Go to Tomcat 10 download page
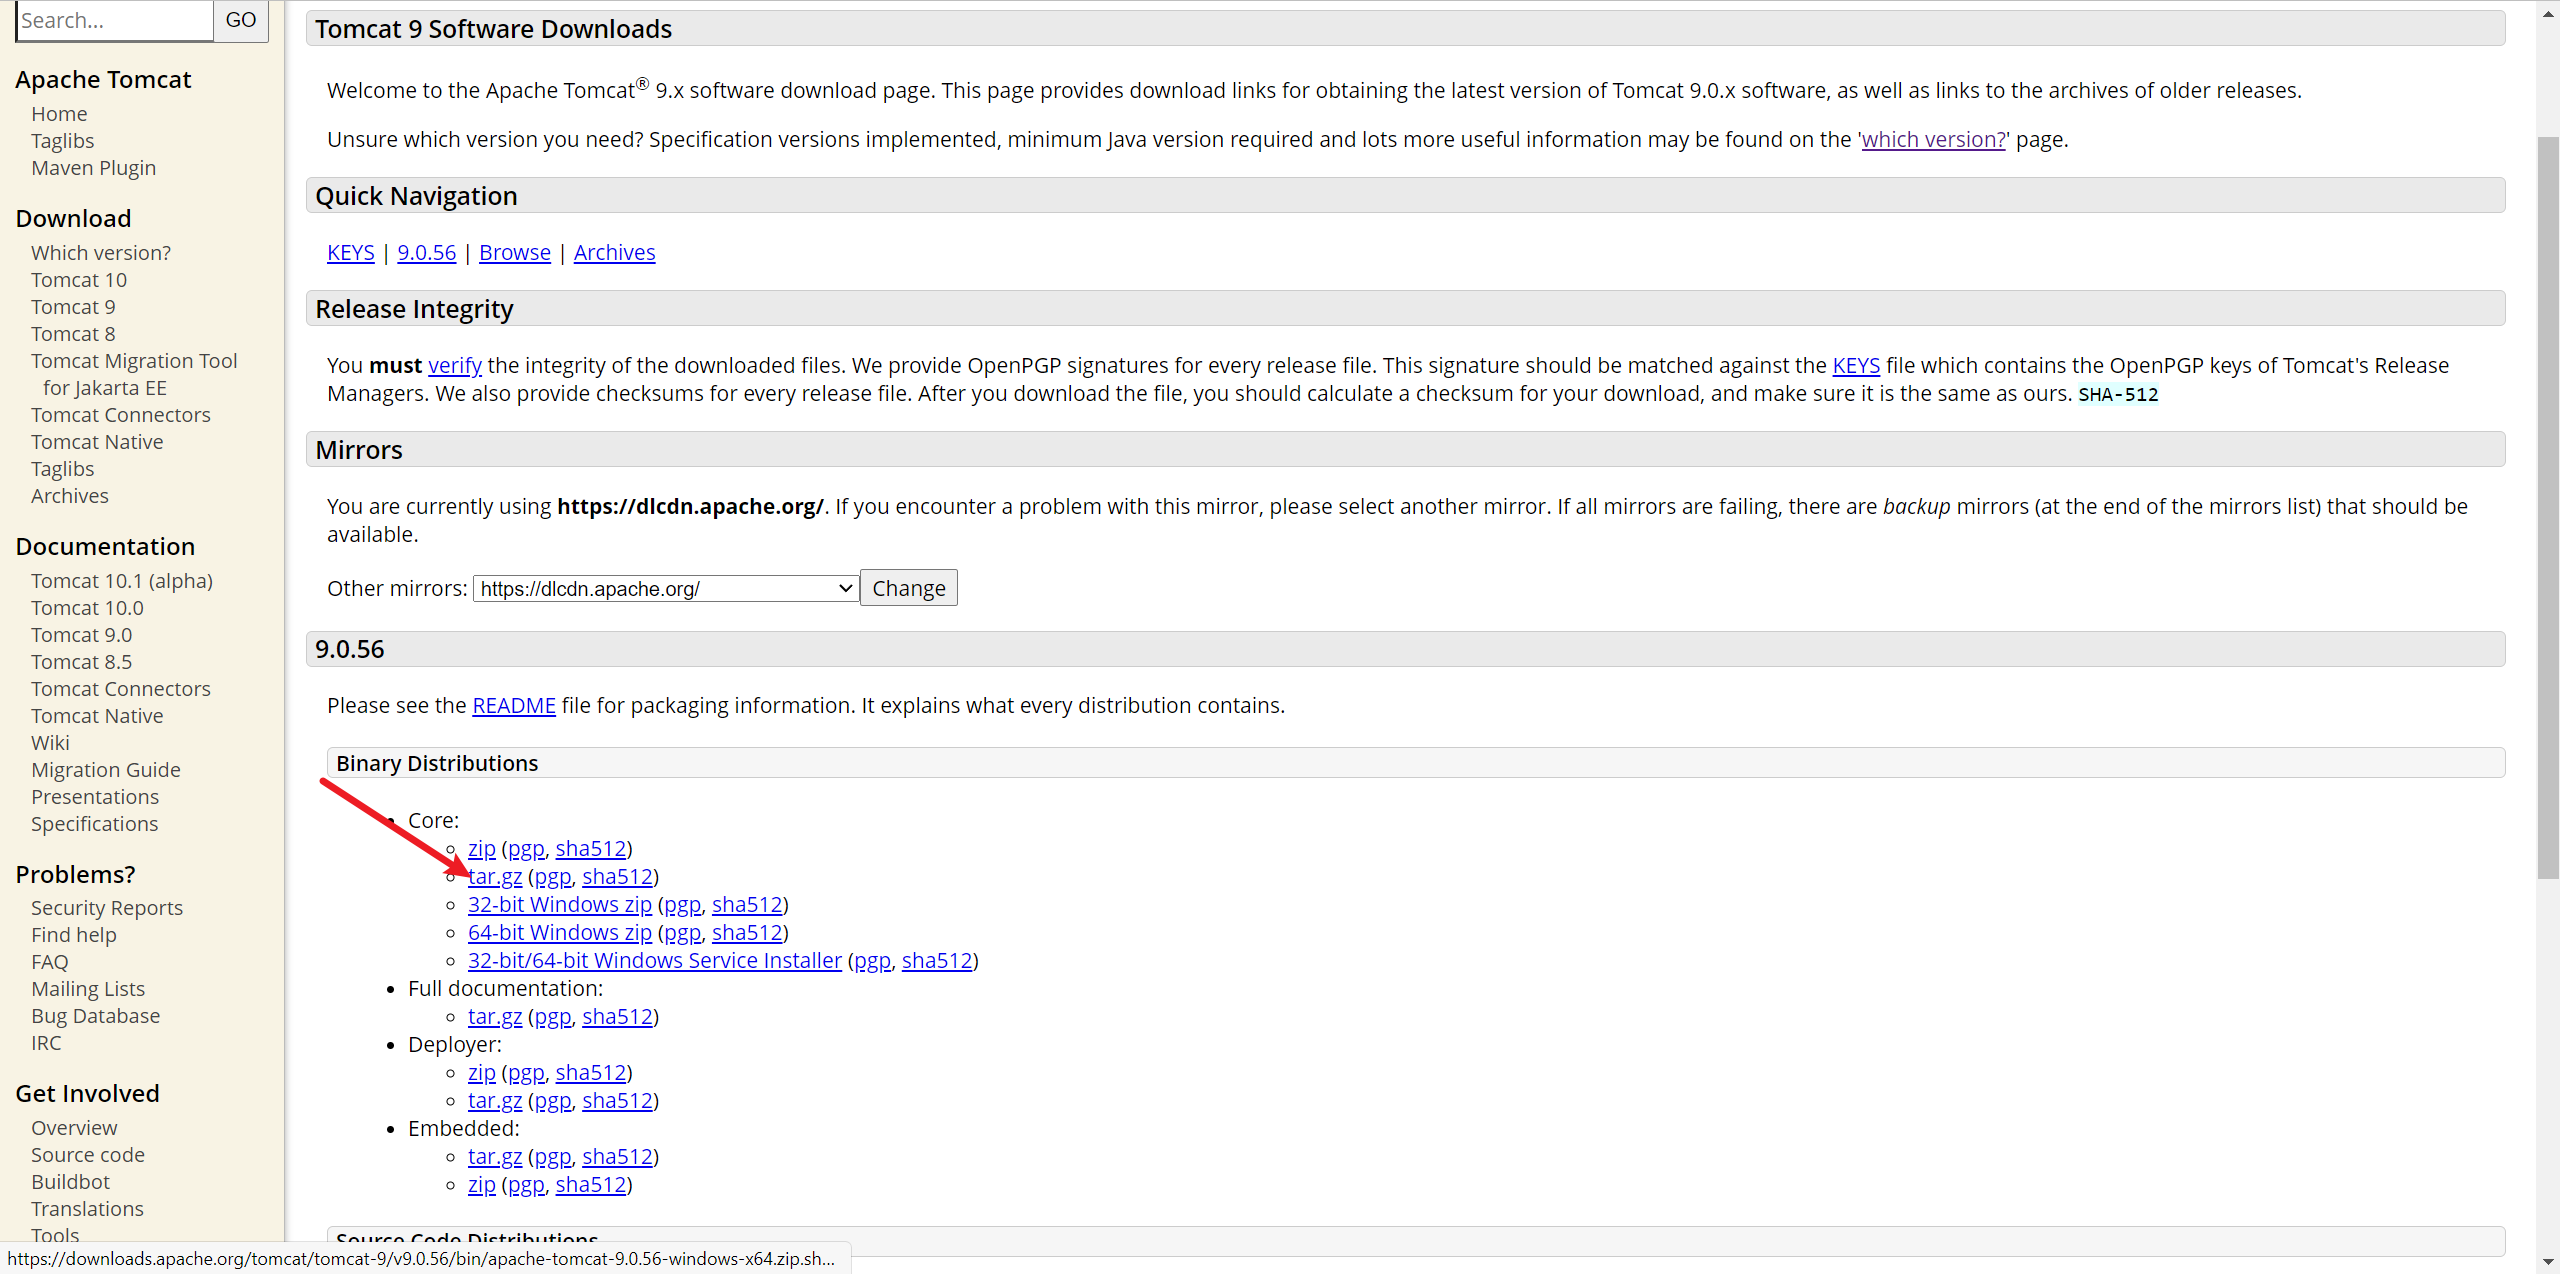Screen dimensions: 2560x1274 (x=79, y=280)
